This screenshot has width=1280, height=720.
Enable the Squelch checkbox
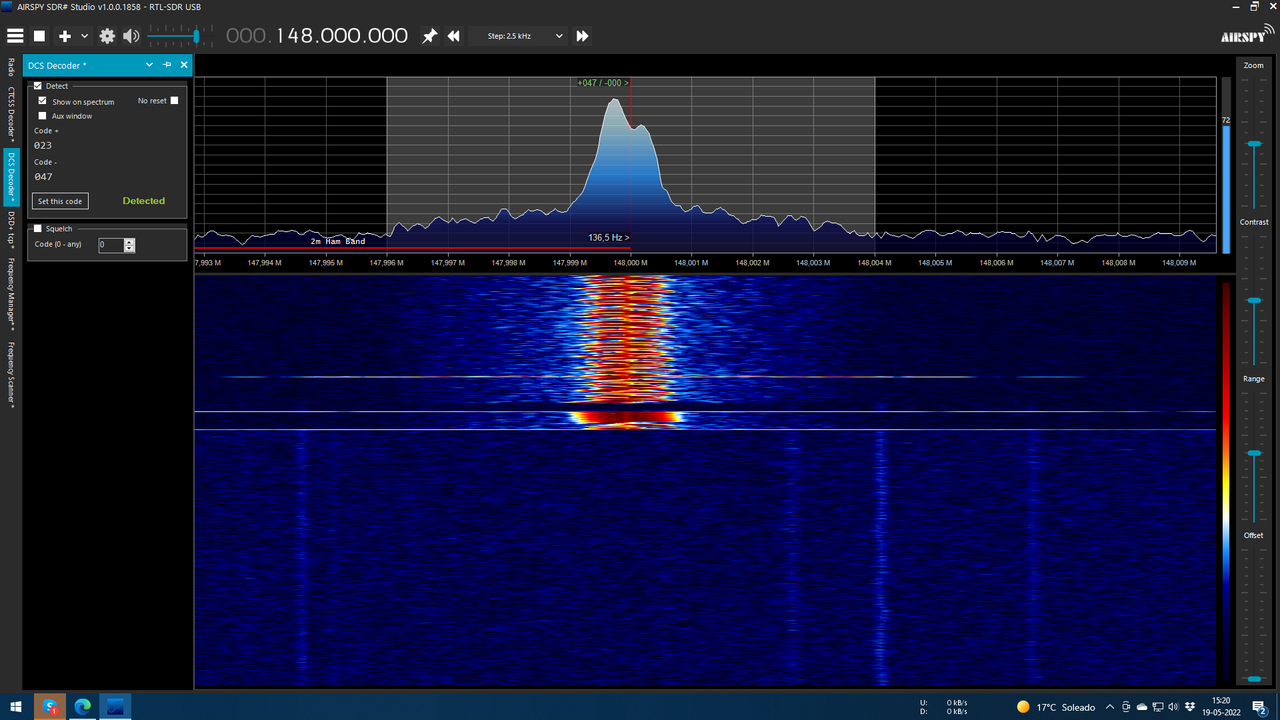[38, 229]
